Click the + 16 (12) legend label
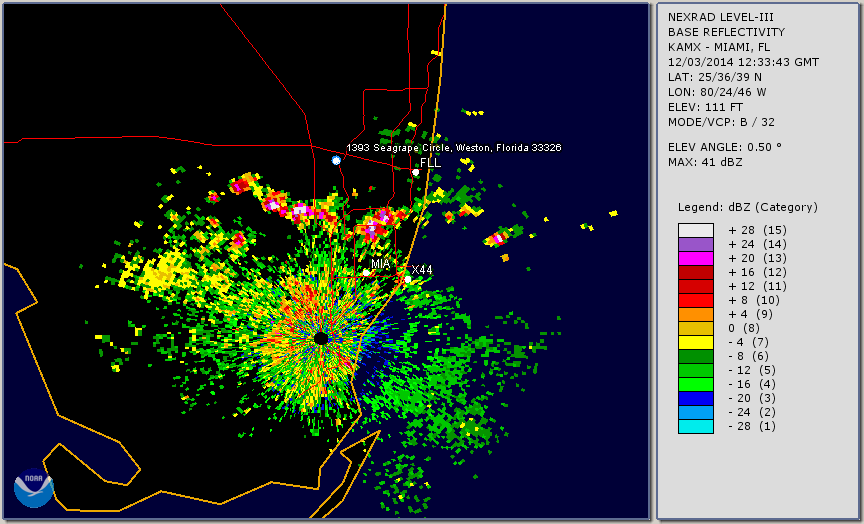 [x=758, y=272]
